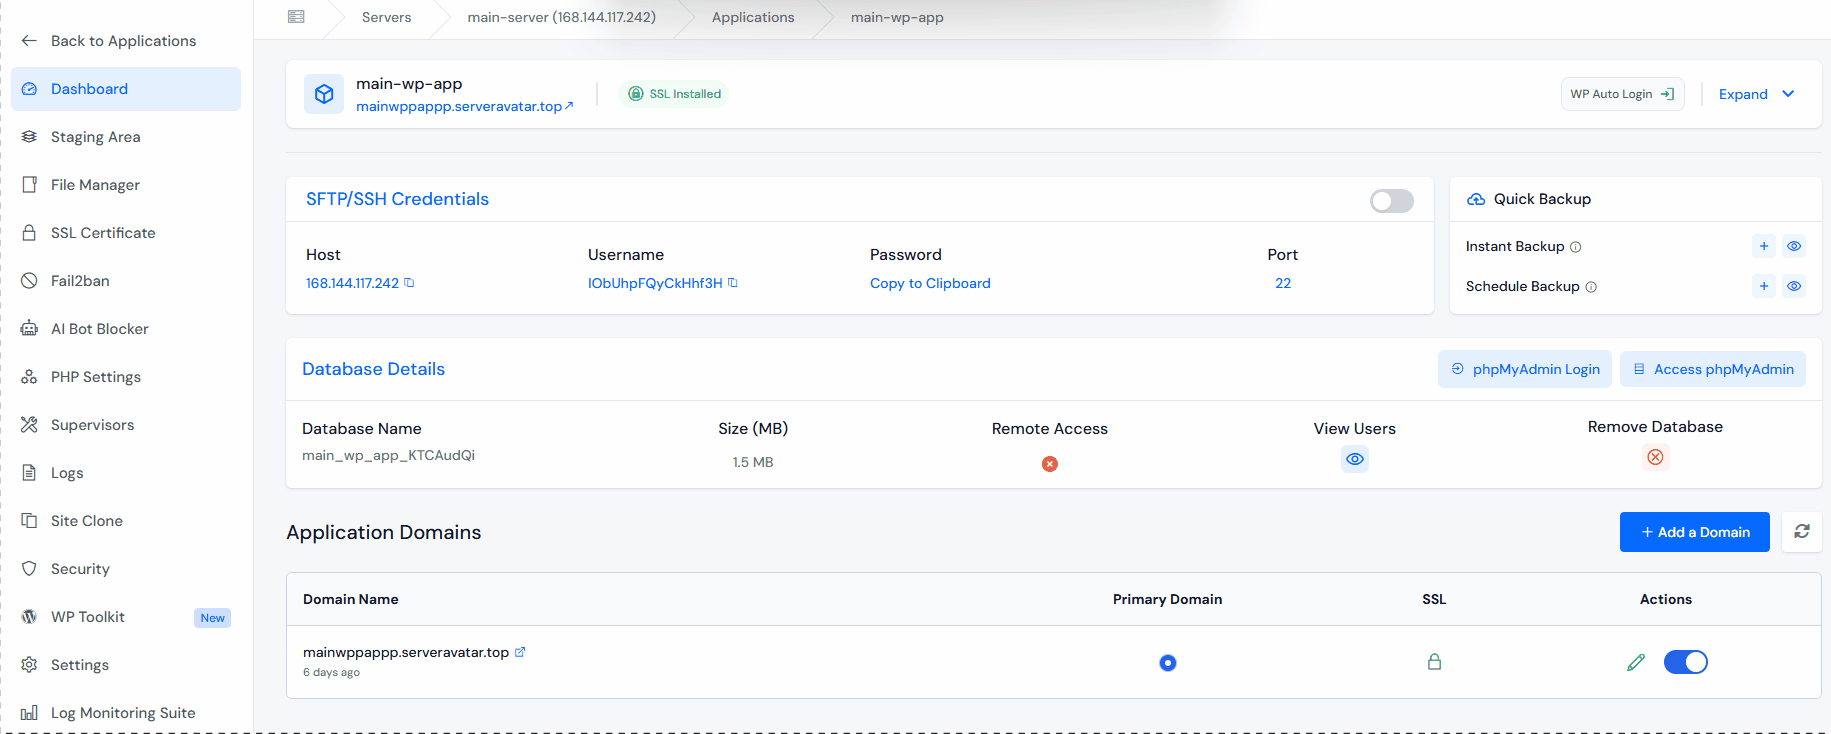Open mainwppappp.serveravatar.top header link
Viewport: 1831px width, 734px height.
(465, 106)
